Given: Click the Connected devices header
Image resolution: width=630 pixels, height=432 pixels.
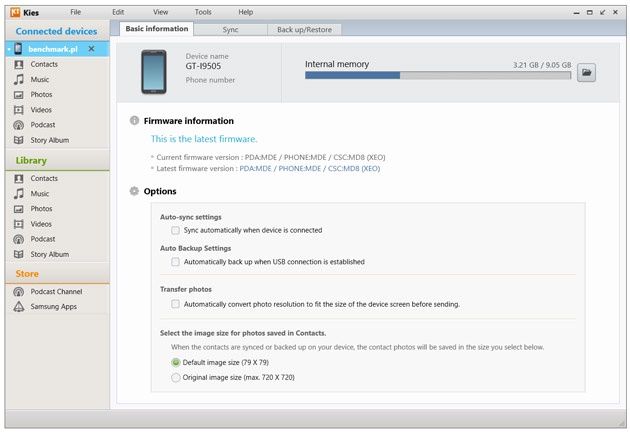Looking at the screenshot, I should pyautogui.click(x=56, y=31).
